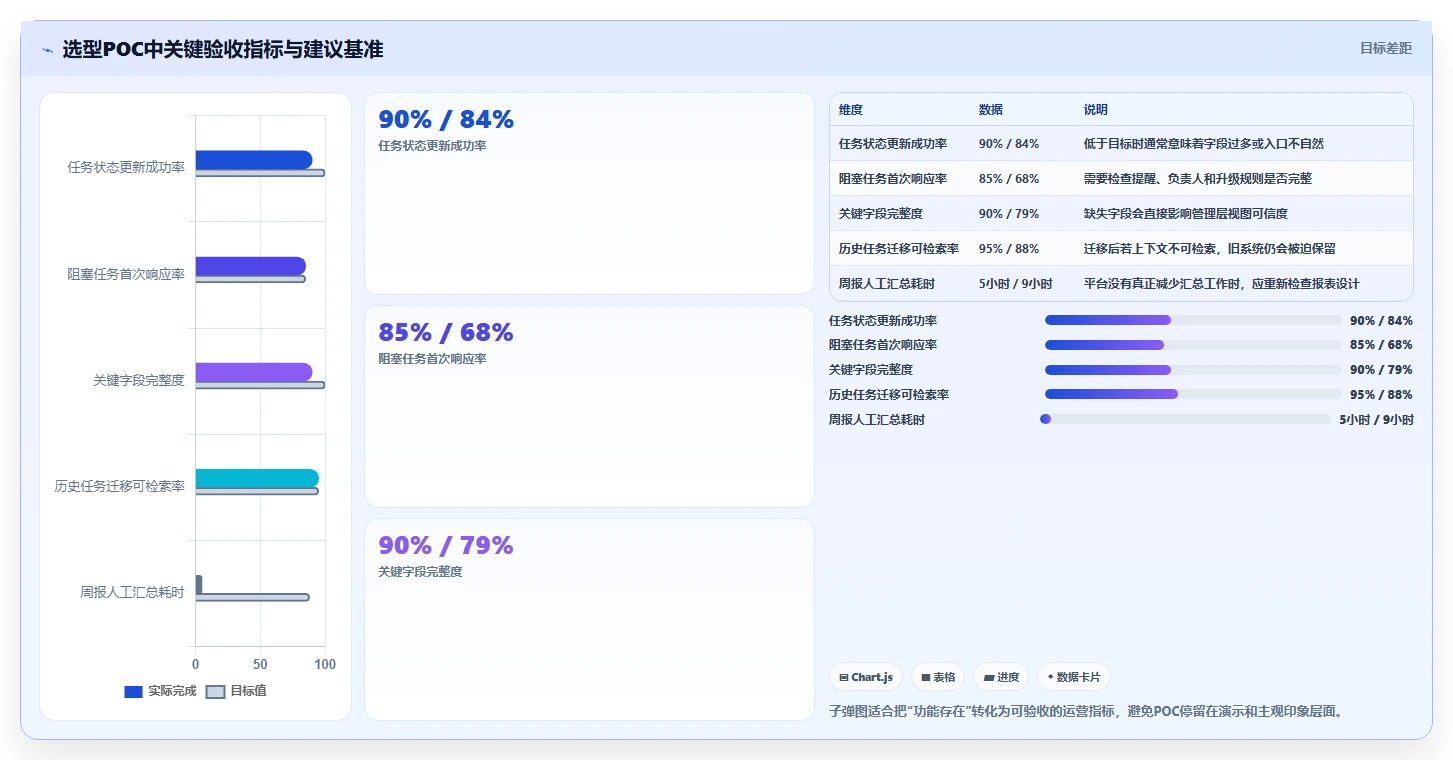Click the 目标差距 label in the header
The image size is (1453, 760).
[1385, 48]
